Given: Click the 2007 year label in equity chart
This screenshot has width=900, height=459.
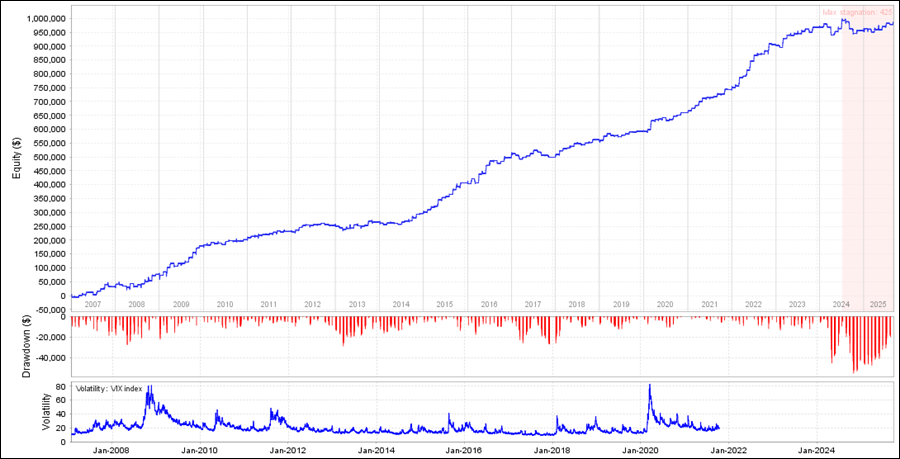Looking at the screenshot, I should pyautogui.click(x=92, y=304).
